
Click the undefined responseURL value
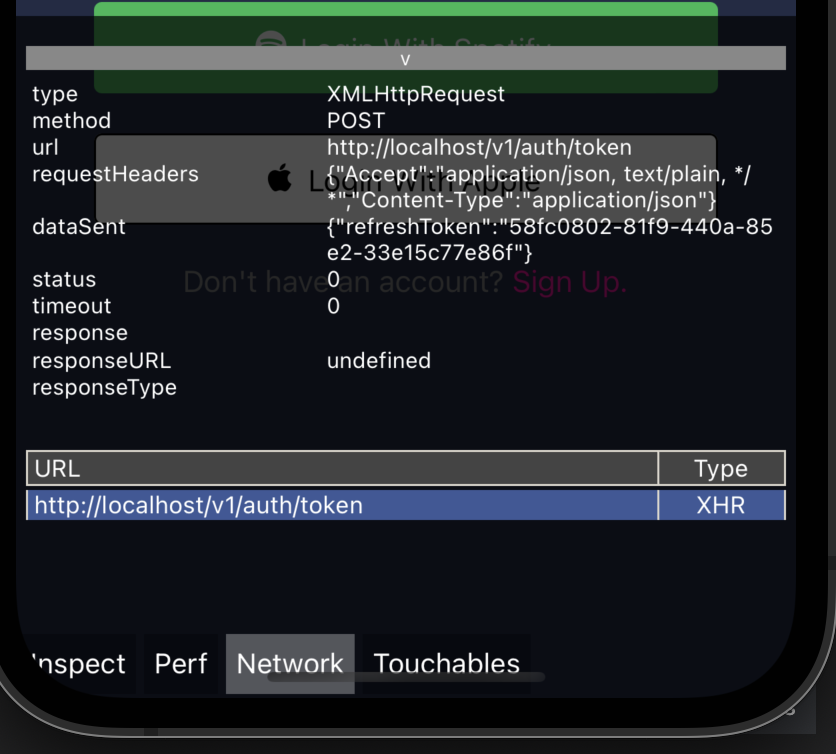click(x=378, y=360)
